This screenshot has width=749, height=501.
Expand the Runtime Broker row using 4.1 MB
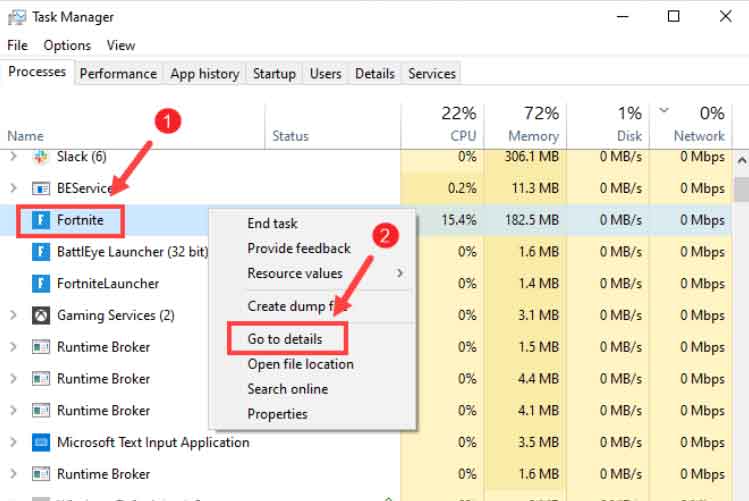[x=13, y=411]
